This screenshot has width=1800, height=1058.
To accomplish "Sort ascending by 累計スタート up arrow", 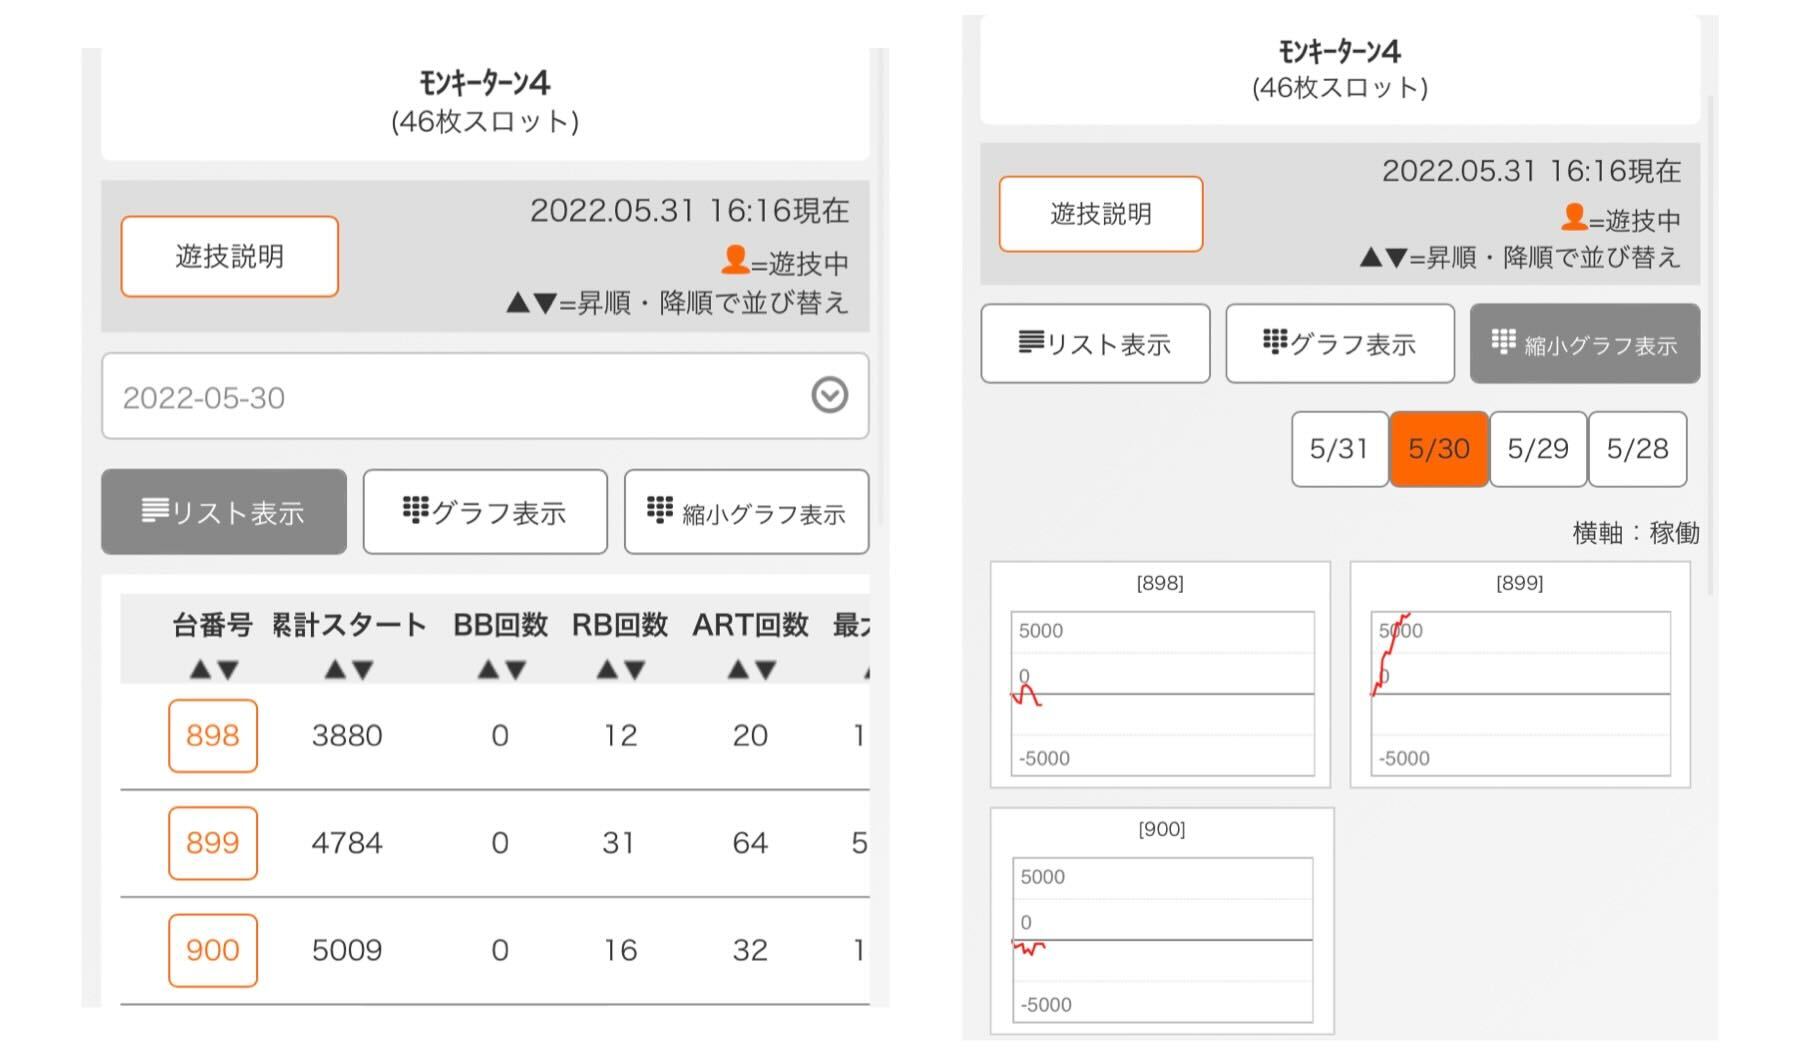I will point(335,670).
